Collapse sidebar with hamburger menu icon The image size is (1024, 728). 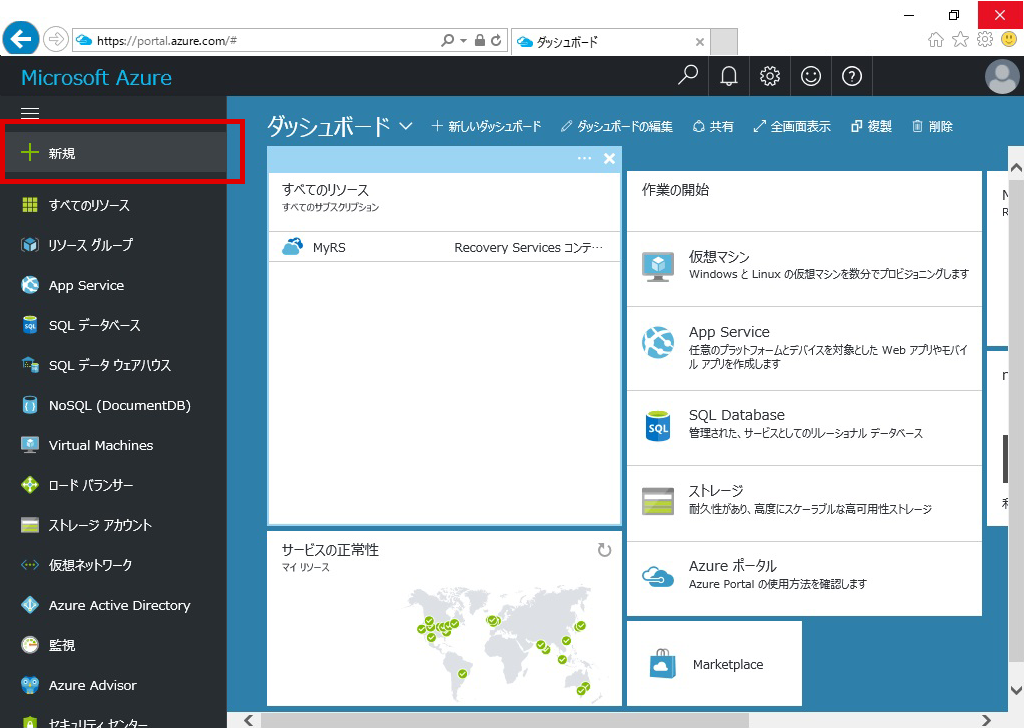click(x=30, y=113)
